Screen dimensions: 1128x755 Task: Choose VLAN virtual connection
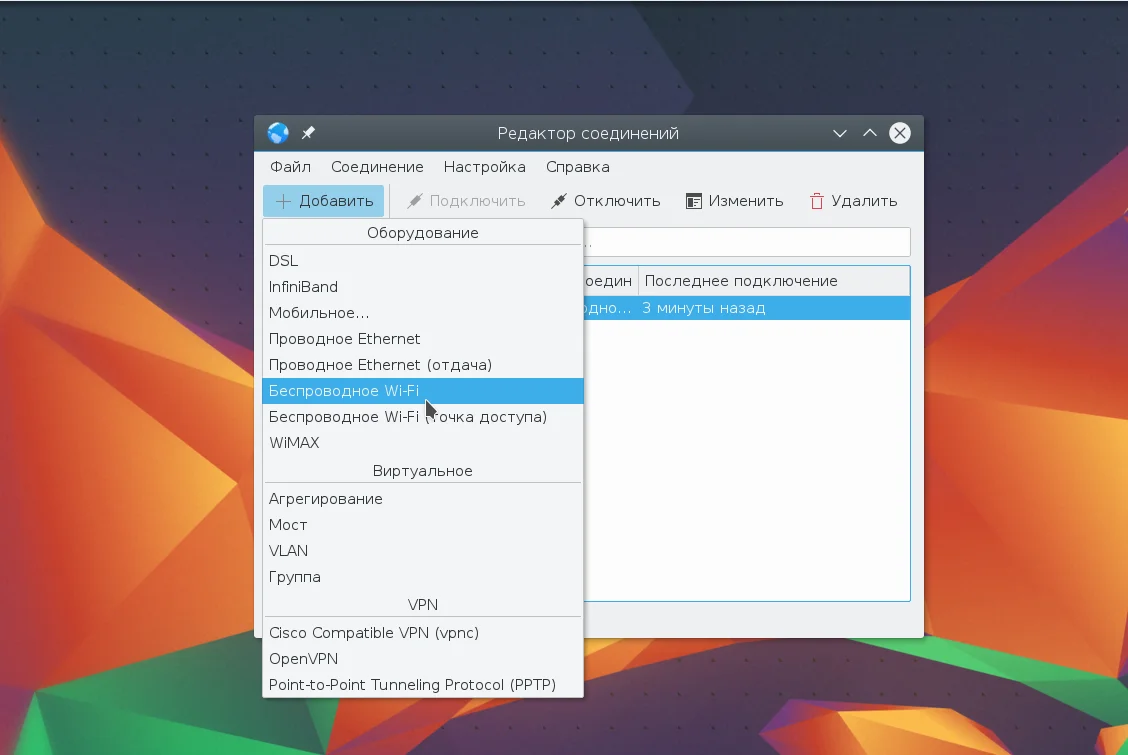423,550
